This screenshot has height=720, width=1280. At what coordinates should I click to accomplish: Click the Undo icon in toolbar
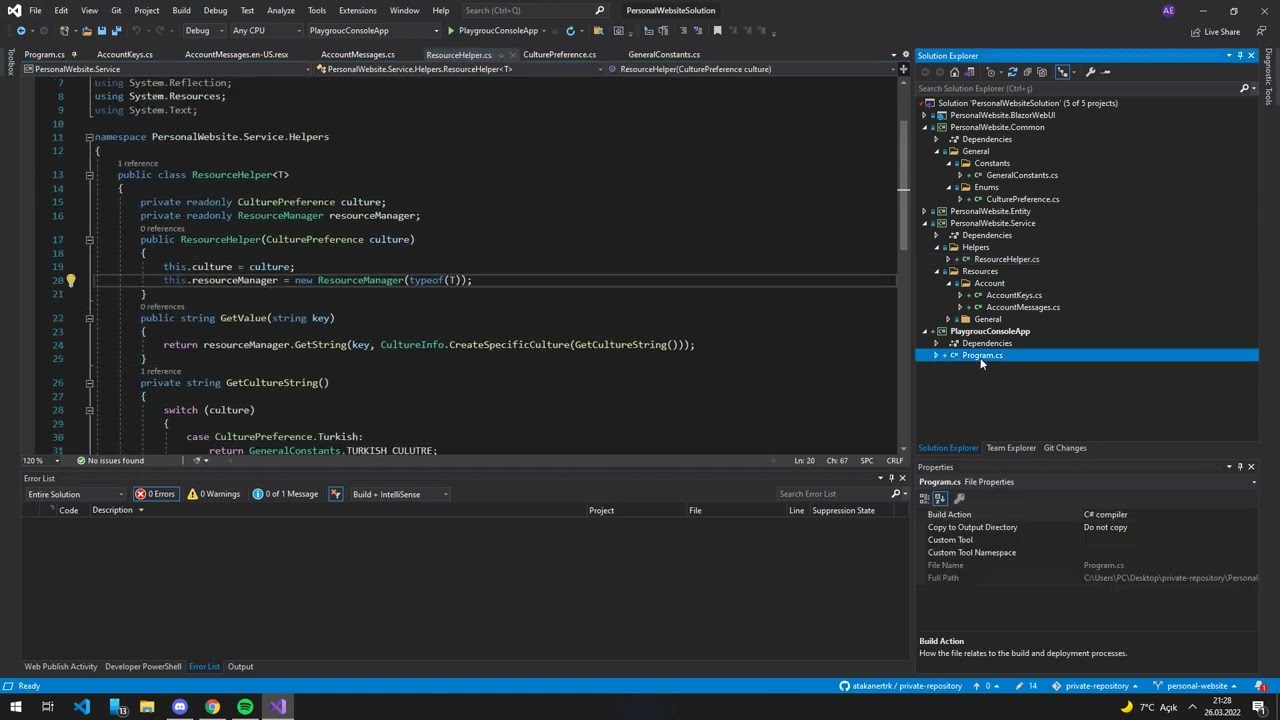coord(137,31)
